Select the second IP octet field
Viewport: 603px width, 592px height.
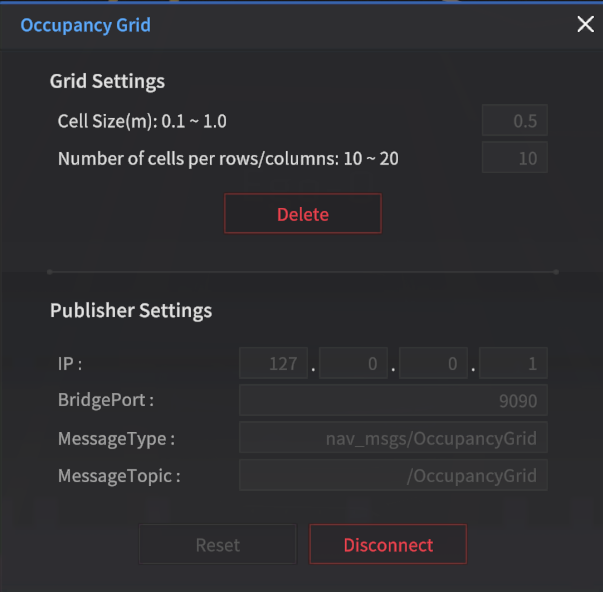click(353, 364)
